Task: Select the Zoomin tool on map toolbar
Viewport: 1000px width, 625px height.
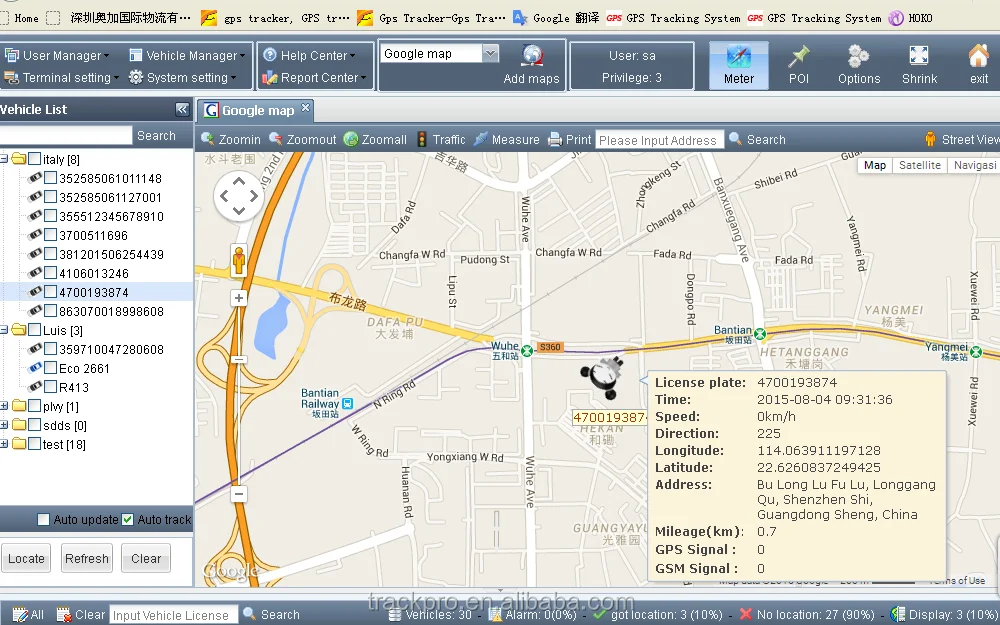Action: (x=231, y=139)
